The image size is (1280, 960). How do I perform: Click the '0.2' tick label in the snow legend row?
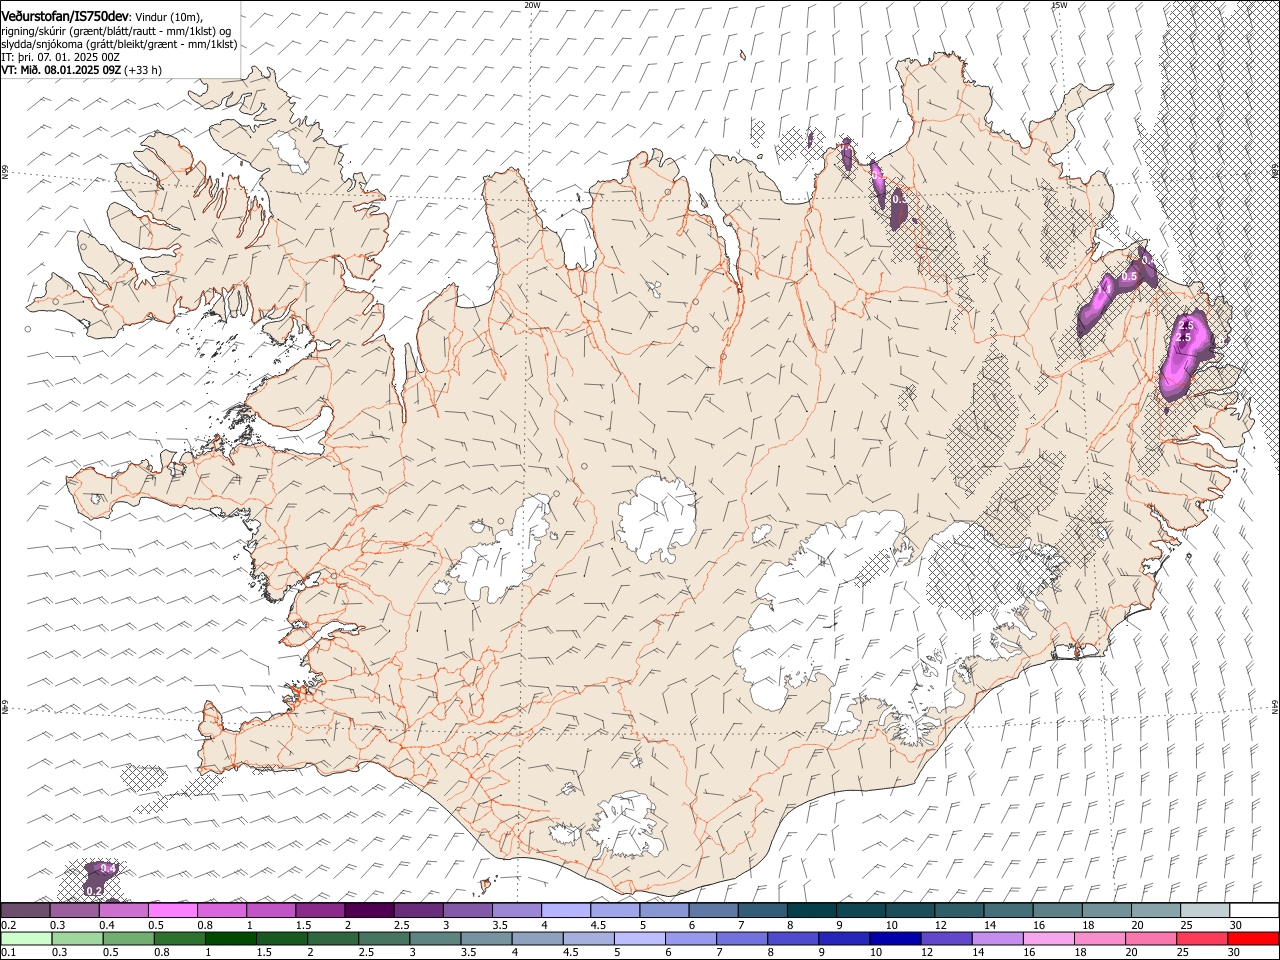coord(8,925)
